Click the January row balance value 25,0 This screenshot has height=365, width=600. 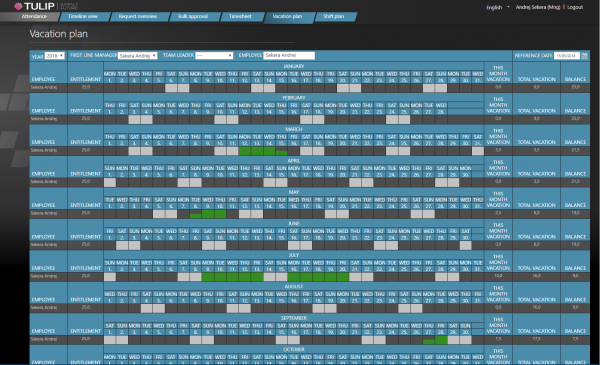(x=575, y=87)
